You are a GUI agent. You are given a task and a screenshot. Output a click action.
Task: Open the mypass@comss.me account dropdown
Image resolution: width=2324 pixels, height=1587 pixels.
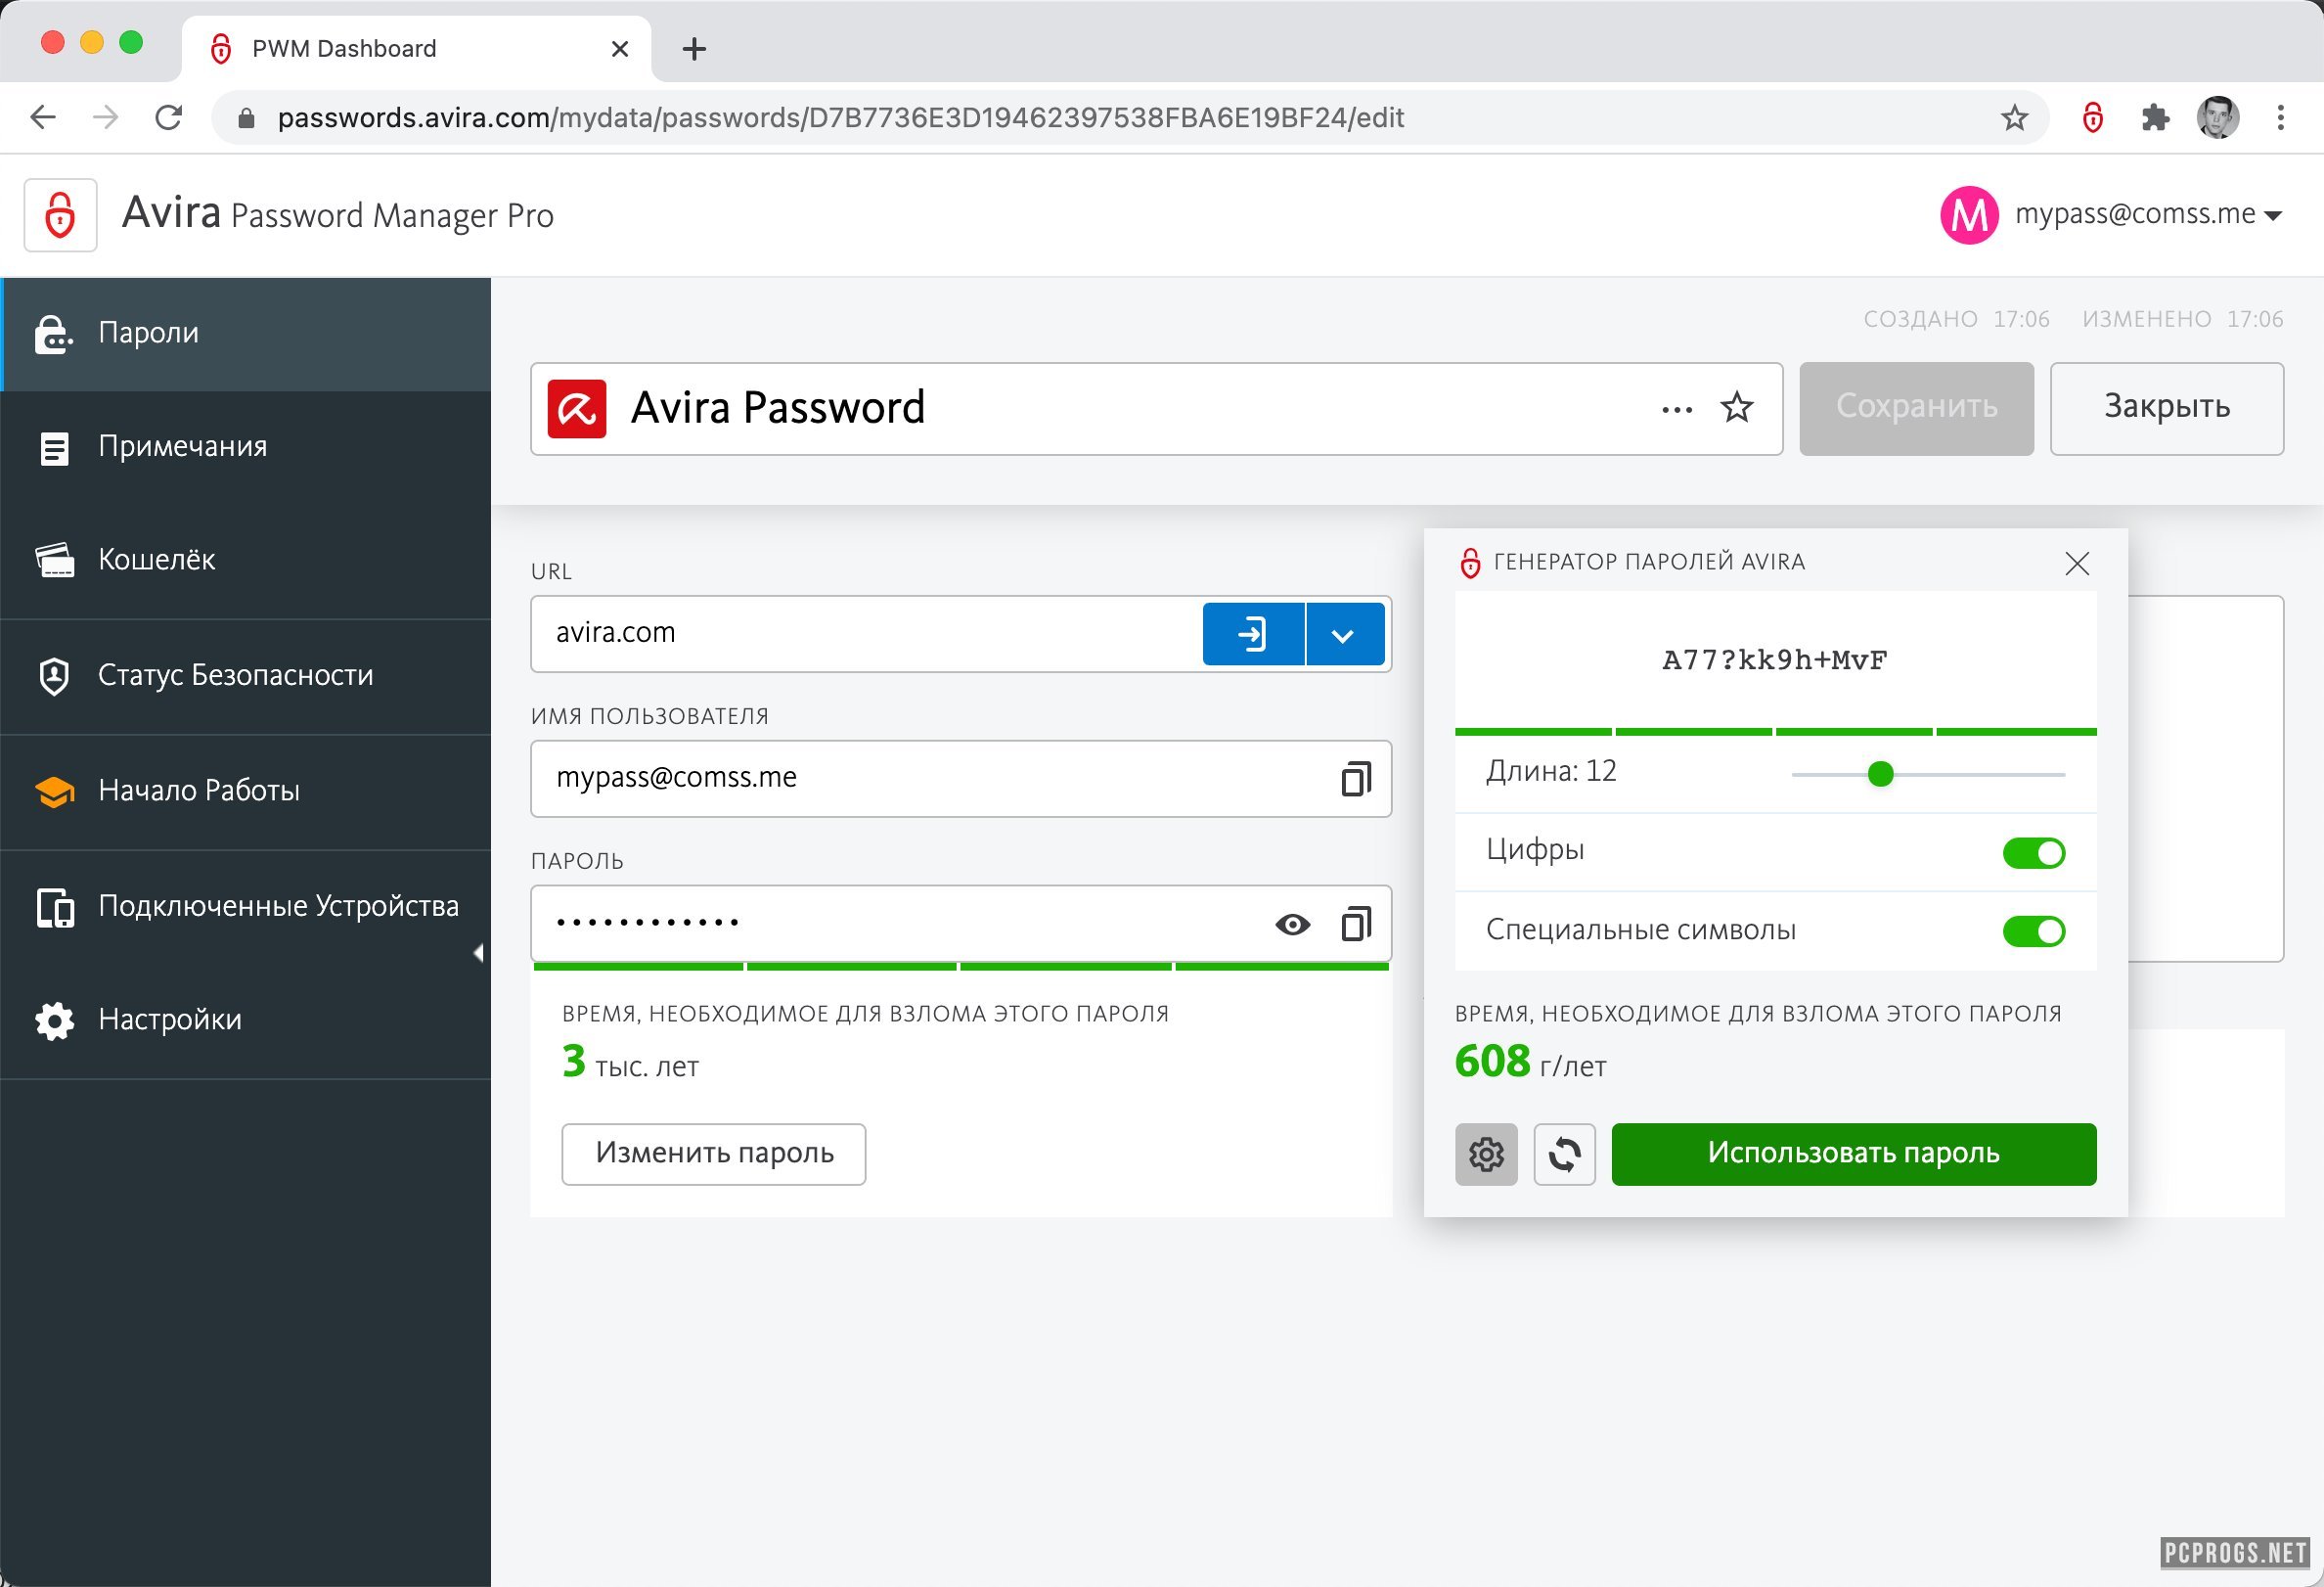pos(2272,215)
